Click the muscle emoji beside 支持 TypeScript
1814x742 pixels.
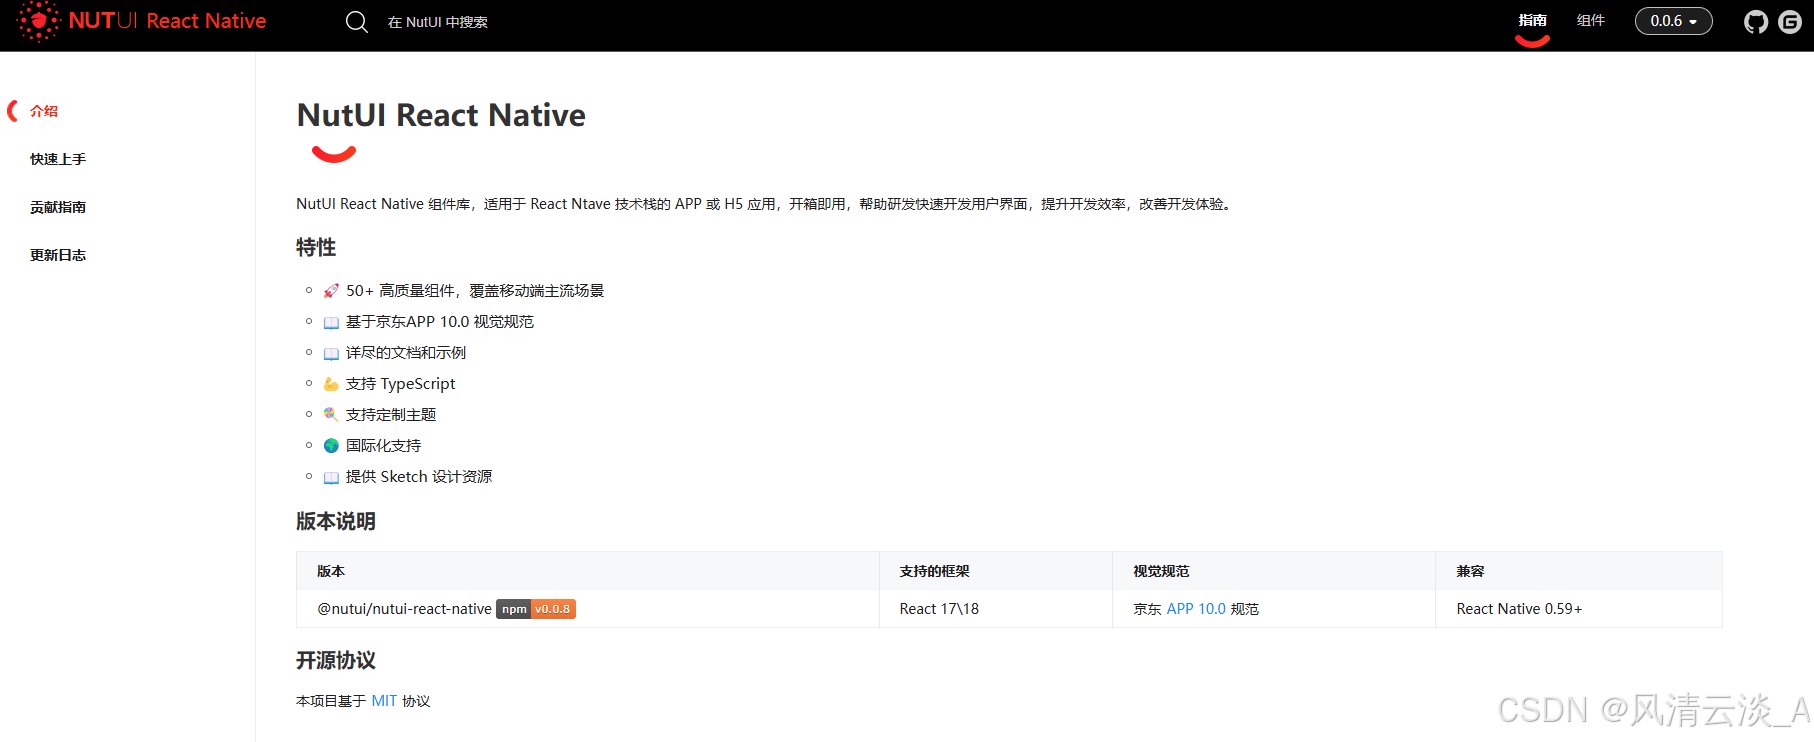pos(331,384)
